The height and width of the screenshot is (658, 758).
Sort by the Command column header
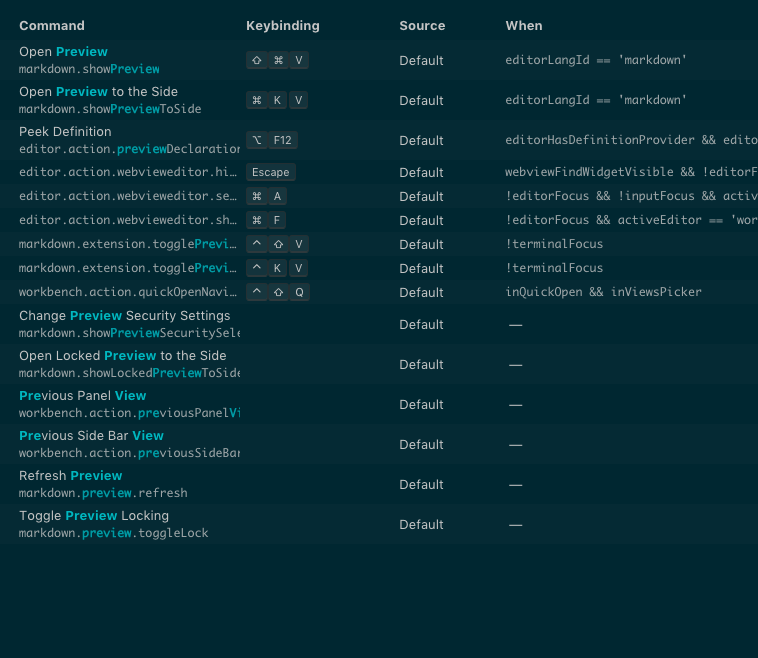pos(52,26)
